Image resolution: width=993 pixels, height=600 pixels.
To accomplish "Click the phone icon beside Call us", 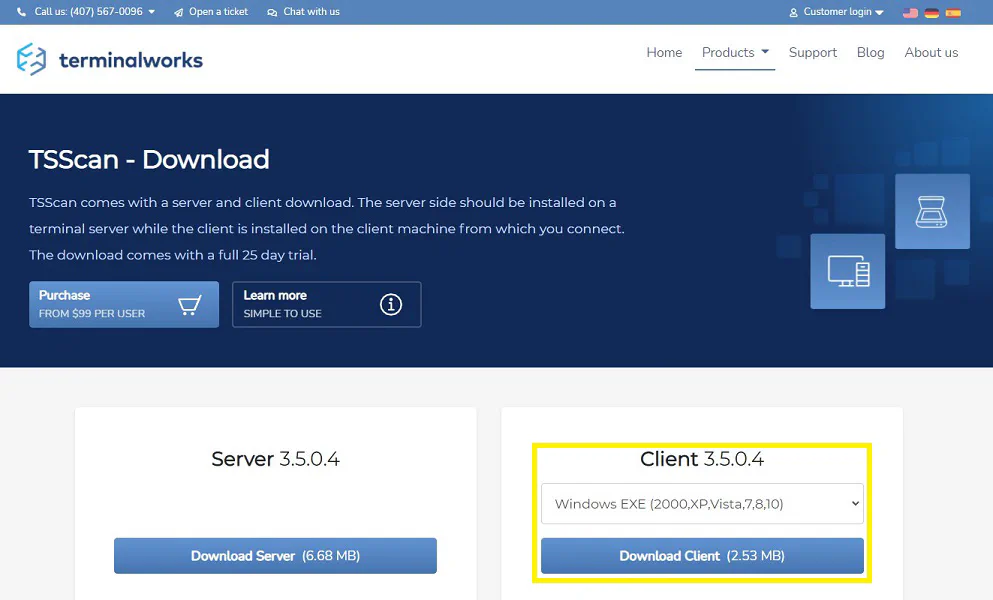I will (x=22, y=12).
